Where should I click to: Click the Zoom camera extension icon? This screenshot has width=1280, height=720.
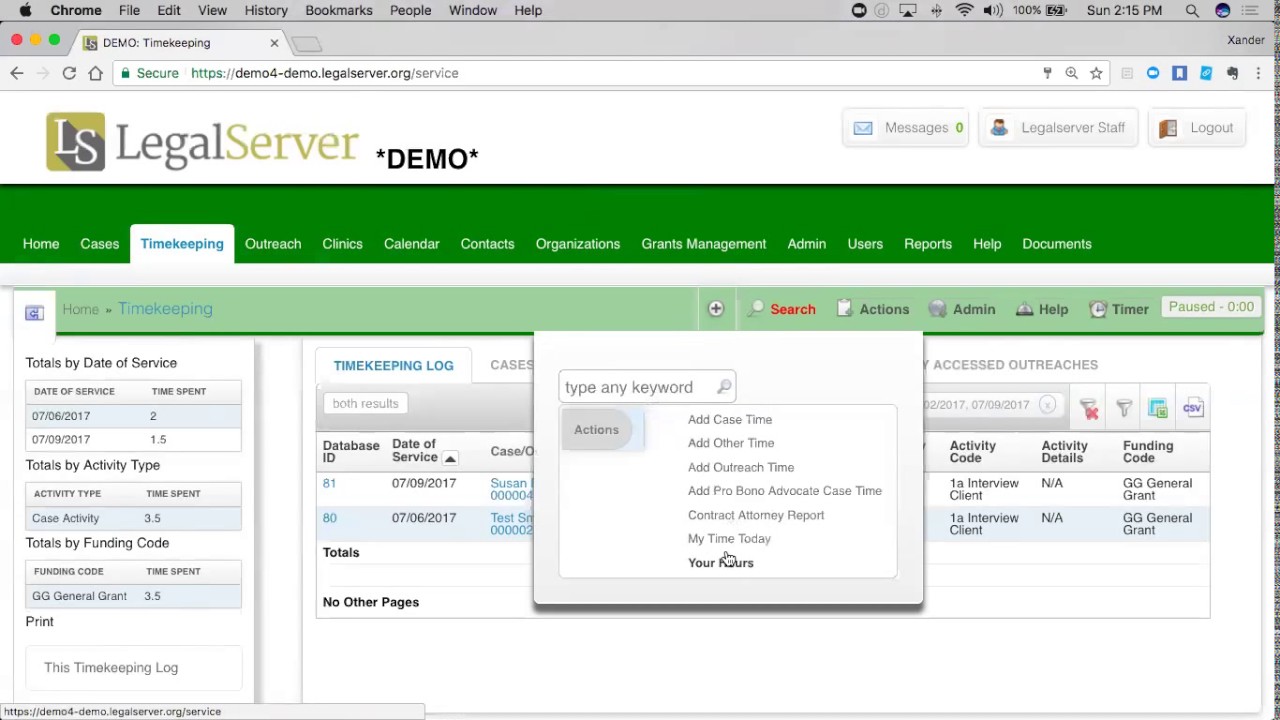pos(1153,73)
